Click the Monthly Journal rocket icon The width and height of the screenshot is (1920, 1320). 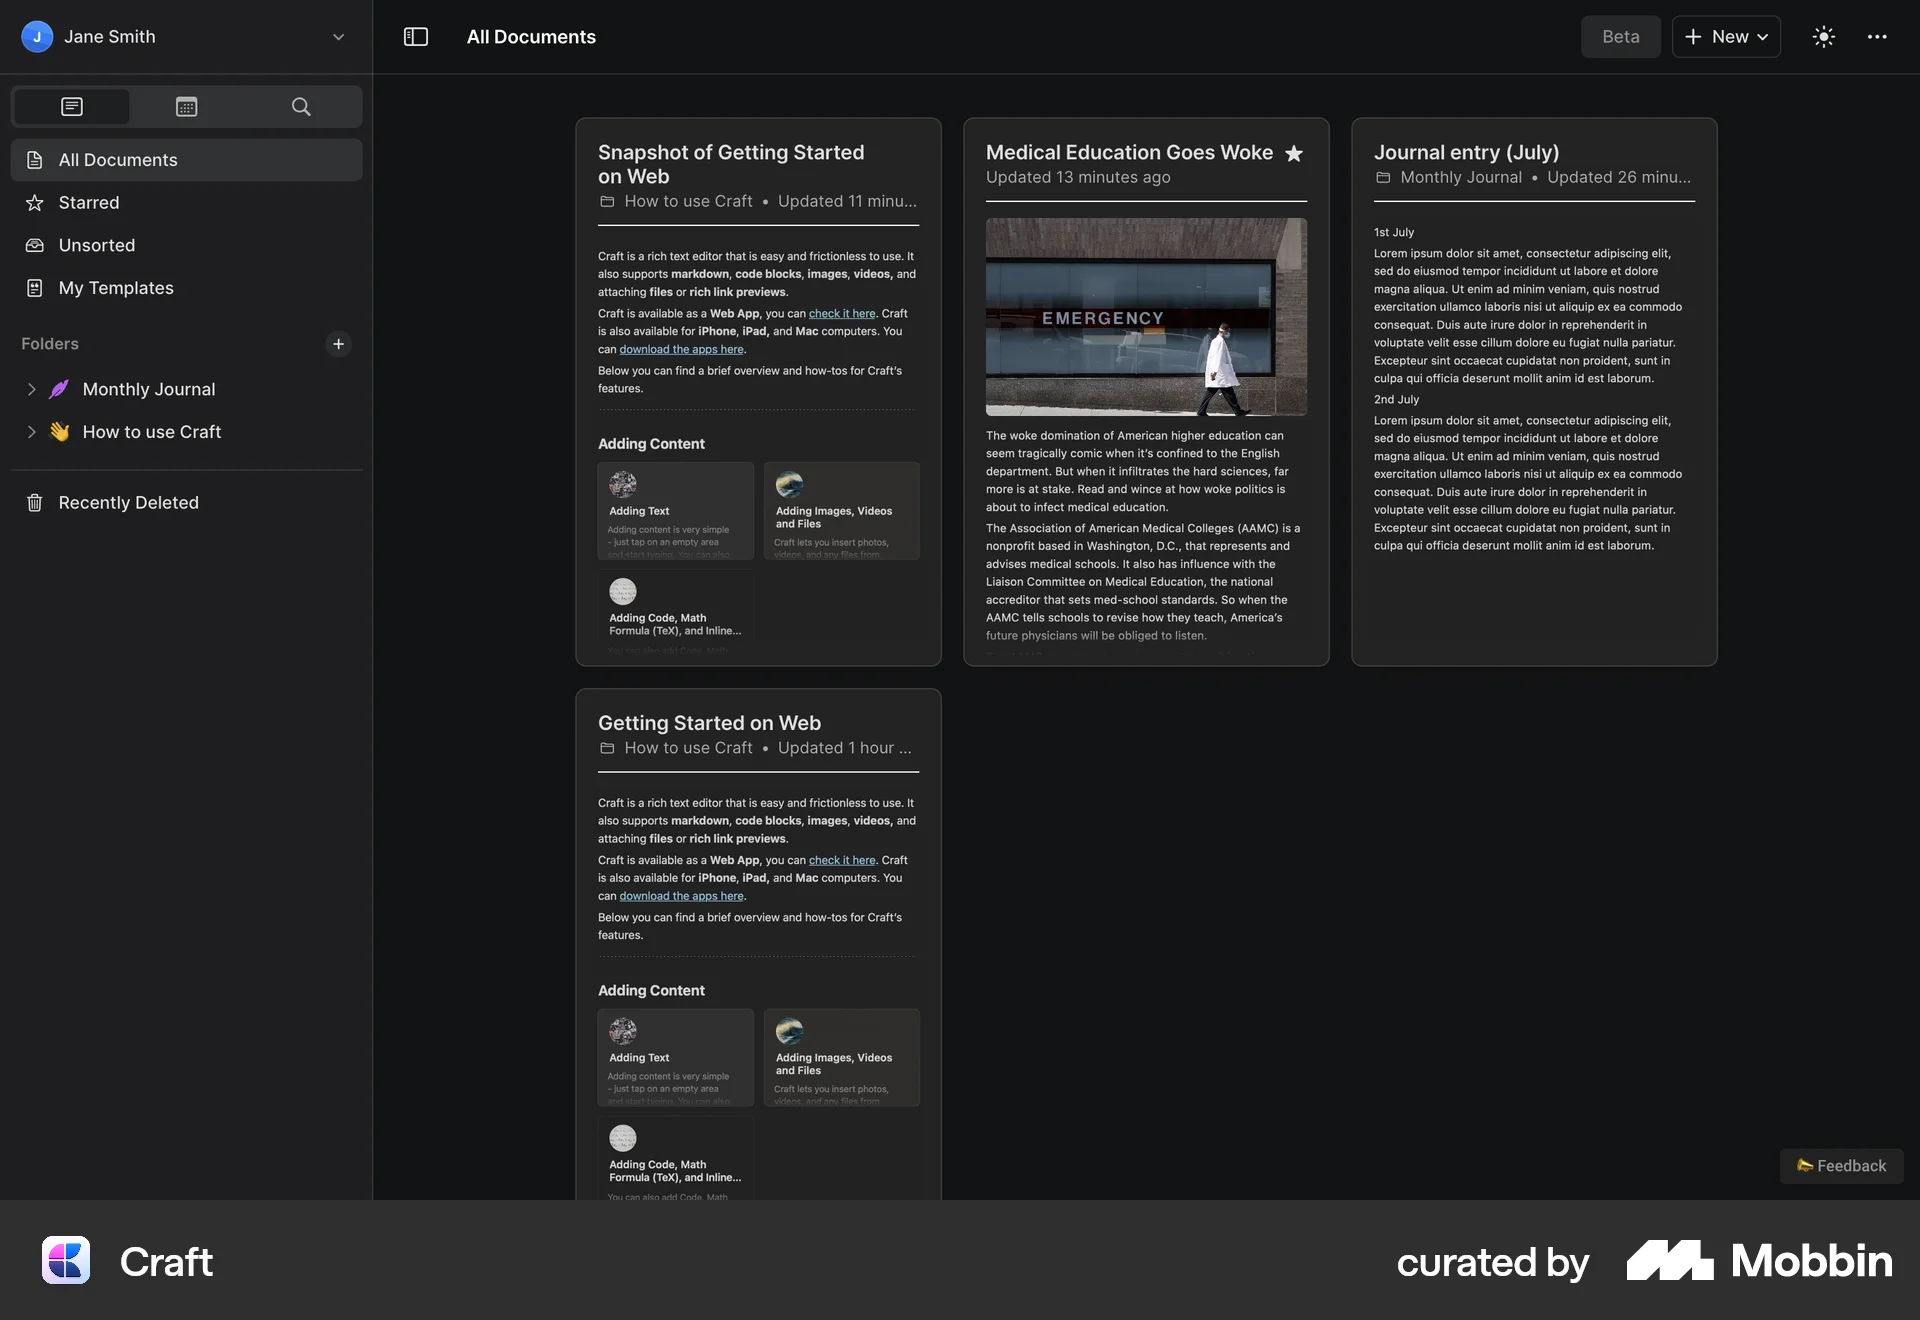coord(60,389)
